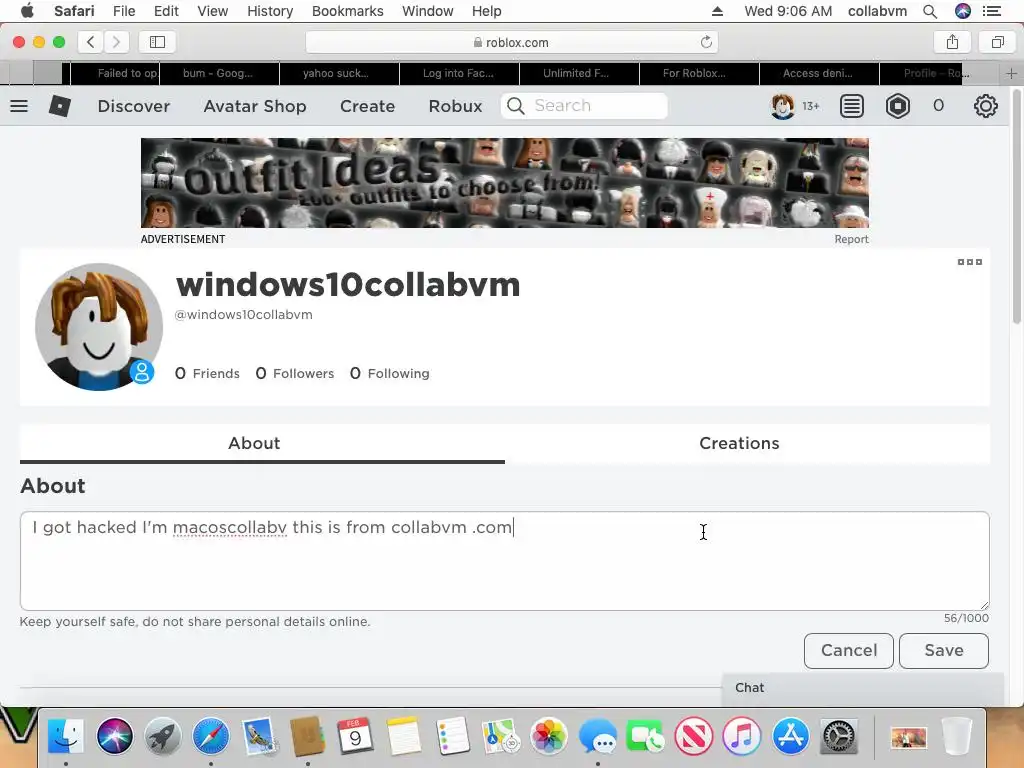Click the magnifier icon in Roblox search
The height and width of the screenshot is (768, 1024).
(516, 106)
